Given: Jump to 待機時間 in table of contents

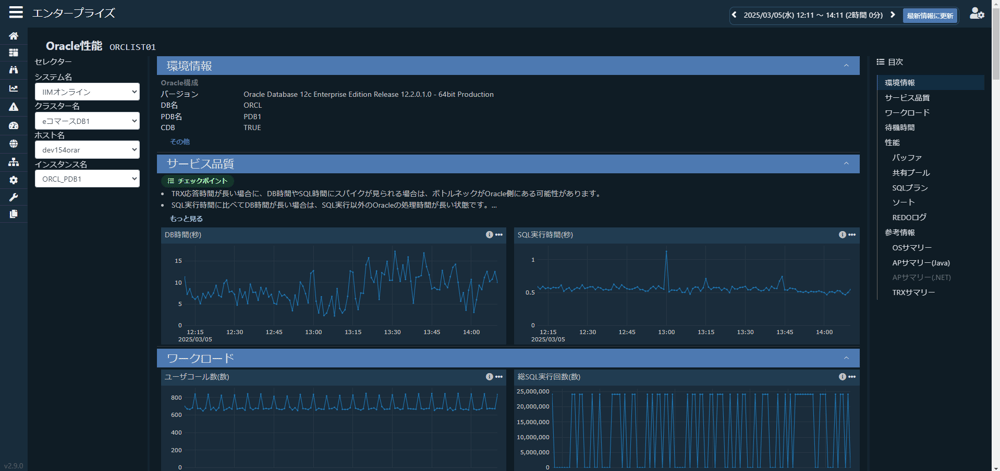Looking at the screenshot, I should click(x=899, y=128).
